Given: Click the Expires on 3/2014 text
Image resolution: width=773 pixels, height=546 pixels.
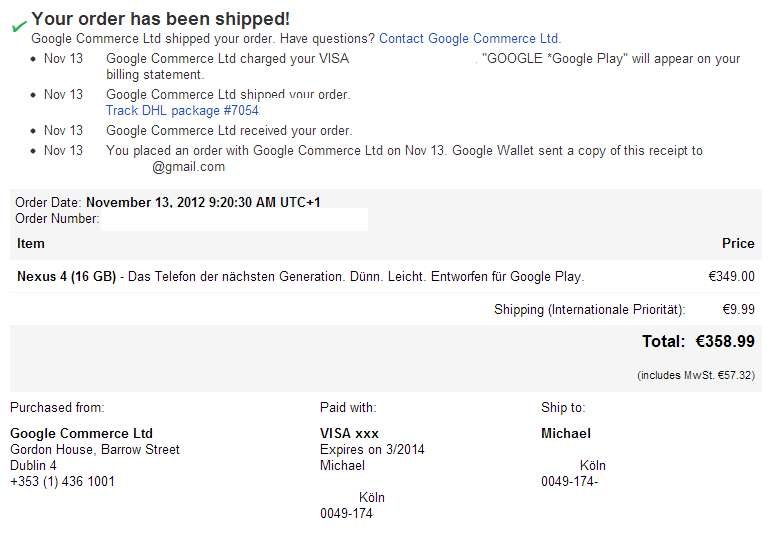Looking at the screenshot, I should [372, 449].
